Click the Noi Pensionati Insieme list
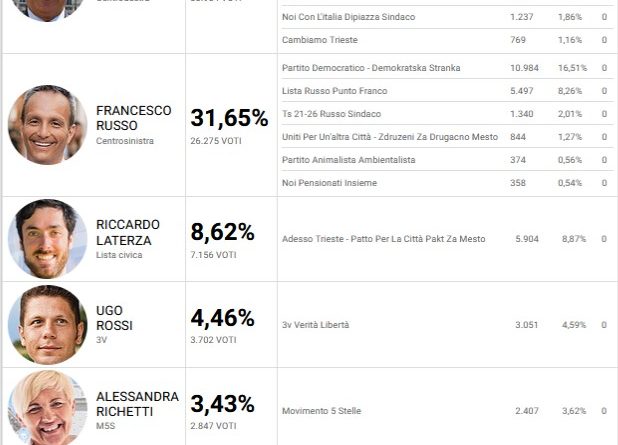Screen dimensions: 618x445 coord(329,183)
